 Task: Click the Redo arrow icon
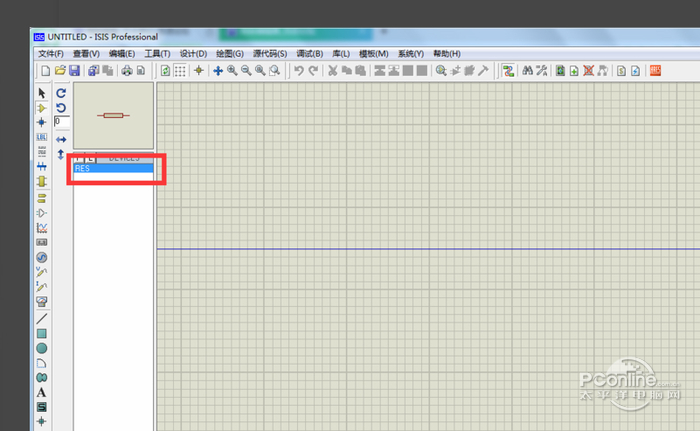[313, 71]
